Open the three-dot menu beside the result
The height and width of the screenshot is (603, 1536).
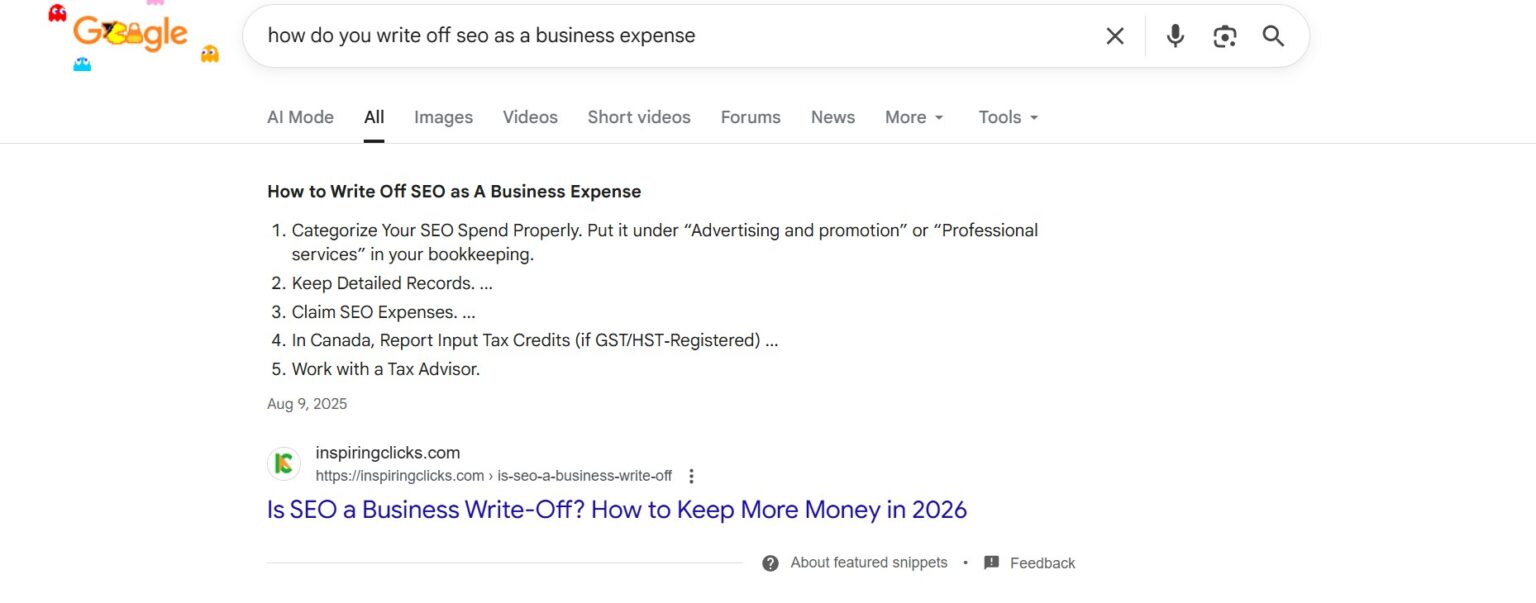click(691, 476)
